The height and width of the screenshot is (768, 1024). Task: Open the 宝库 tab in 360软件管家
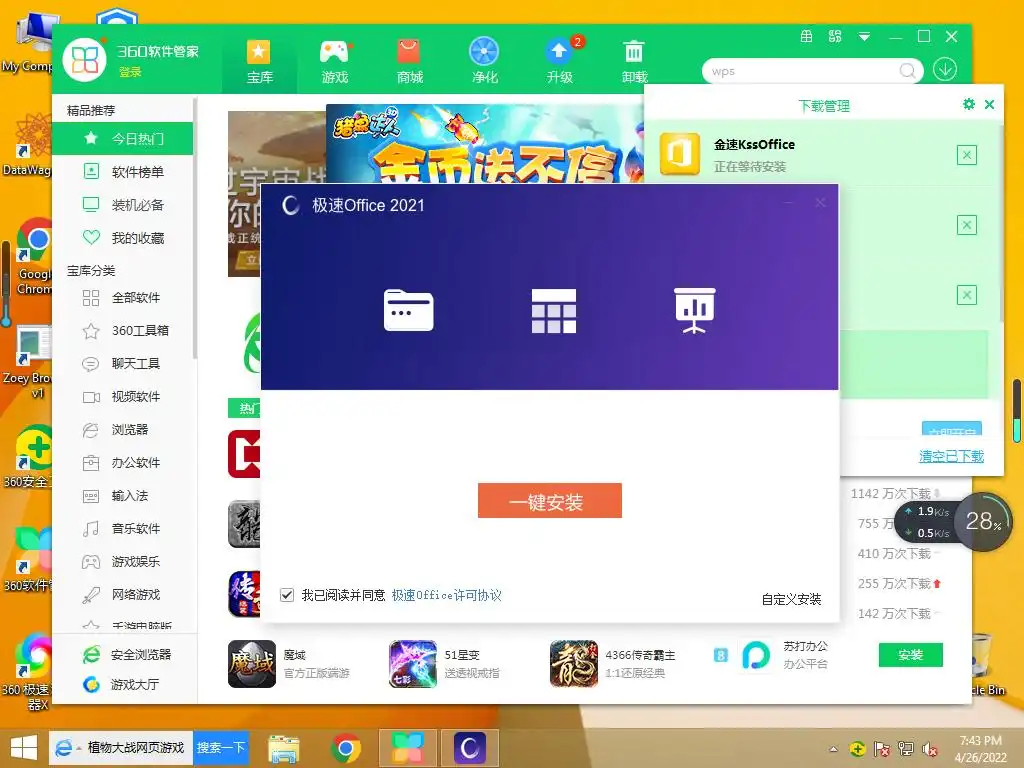(259, 61)
